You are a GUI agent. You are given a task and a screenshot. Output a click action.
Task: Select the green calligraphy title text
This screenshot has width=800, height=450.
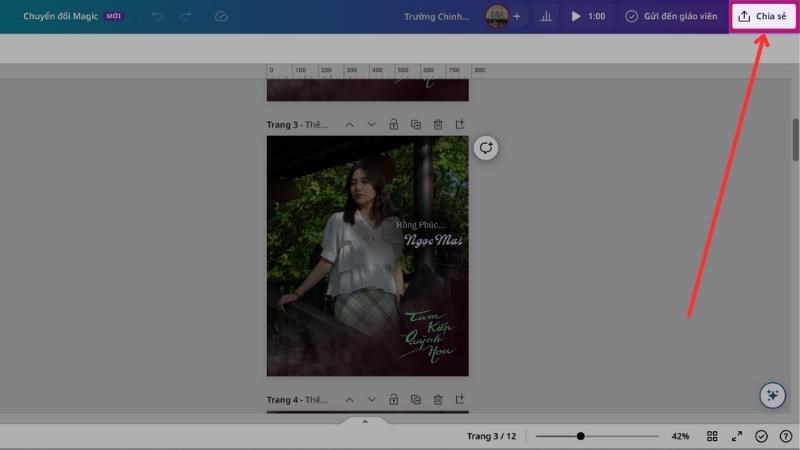tap(428, 337)
